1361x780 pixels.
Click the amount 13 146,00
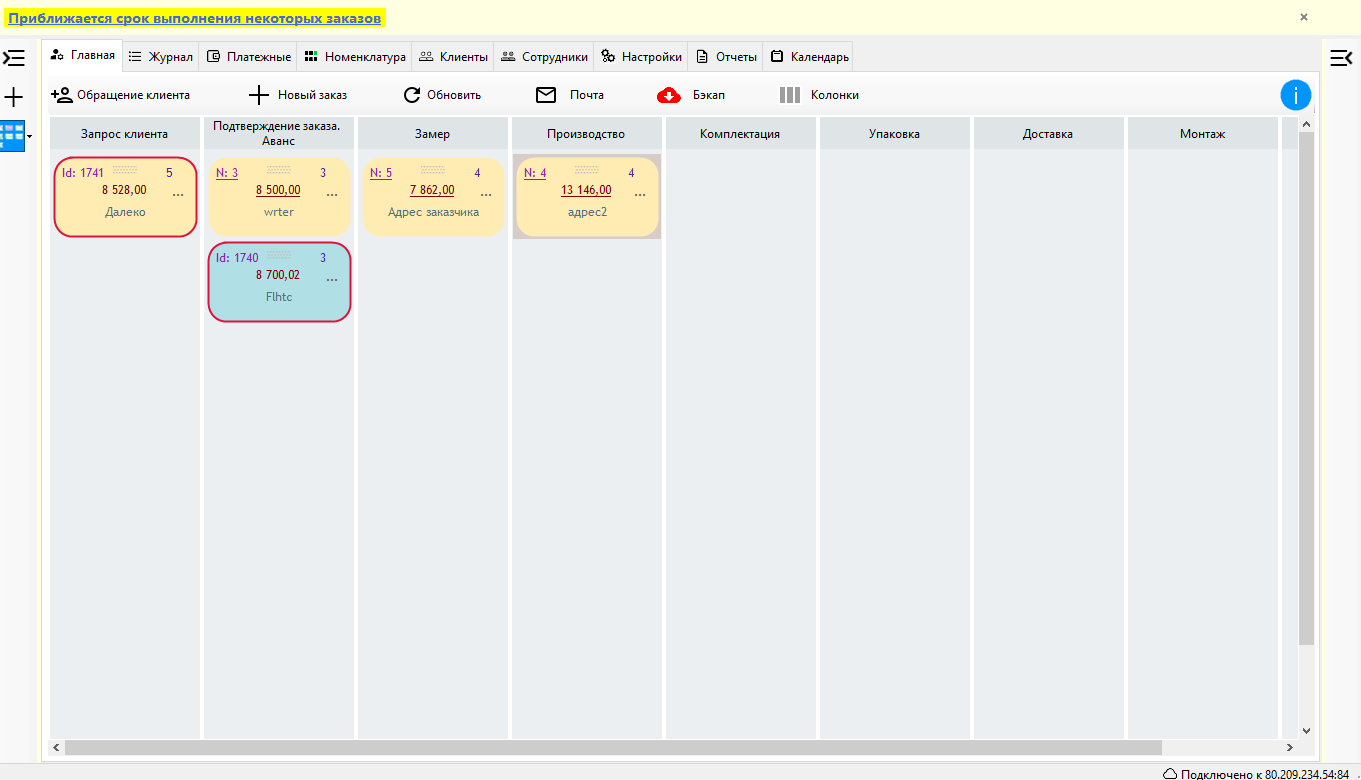[x=586, y=190]
